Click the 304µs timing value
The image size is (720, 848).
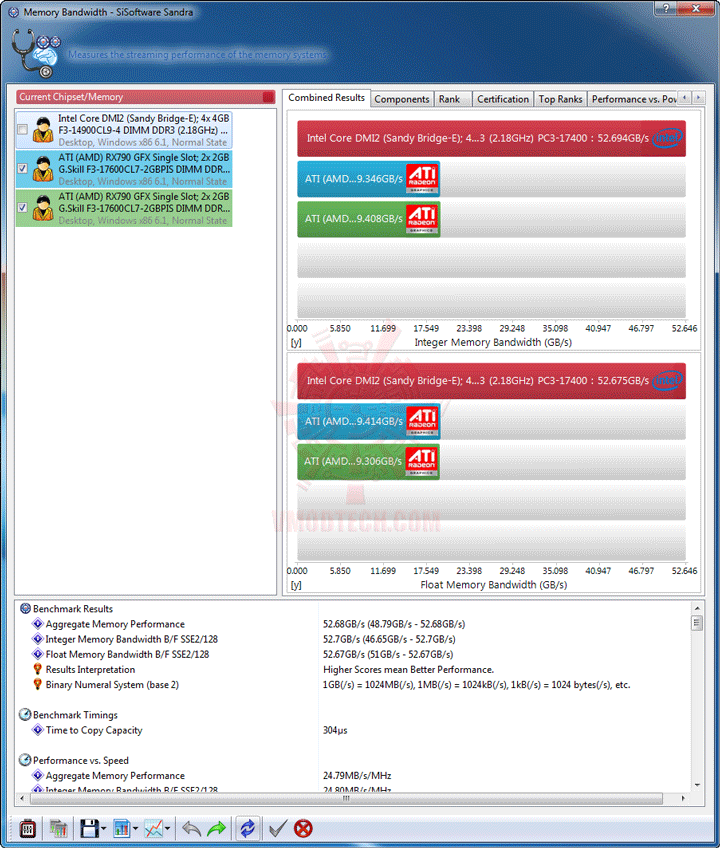[x=335, y=730]
